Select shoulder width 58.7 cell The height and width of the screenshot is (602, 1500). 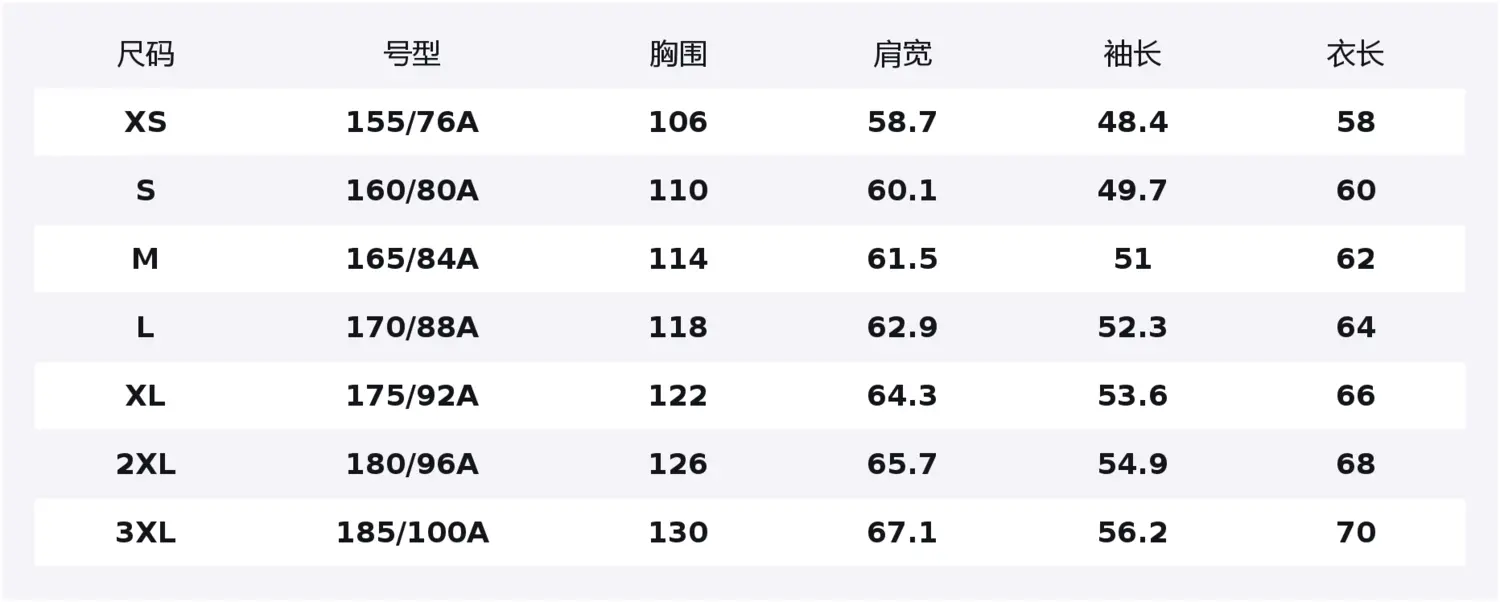[902, 122]
